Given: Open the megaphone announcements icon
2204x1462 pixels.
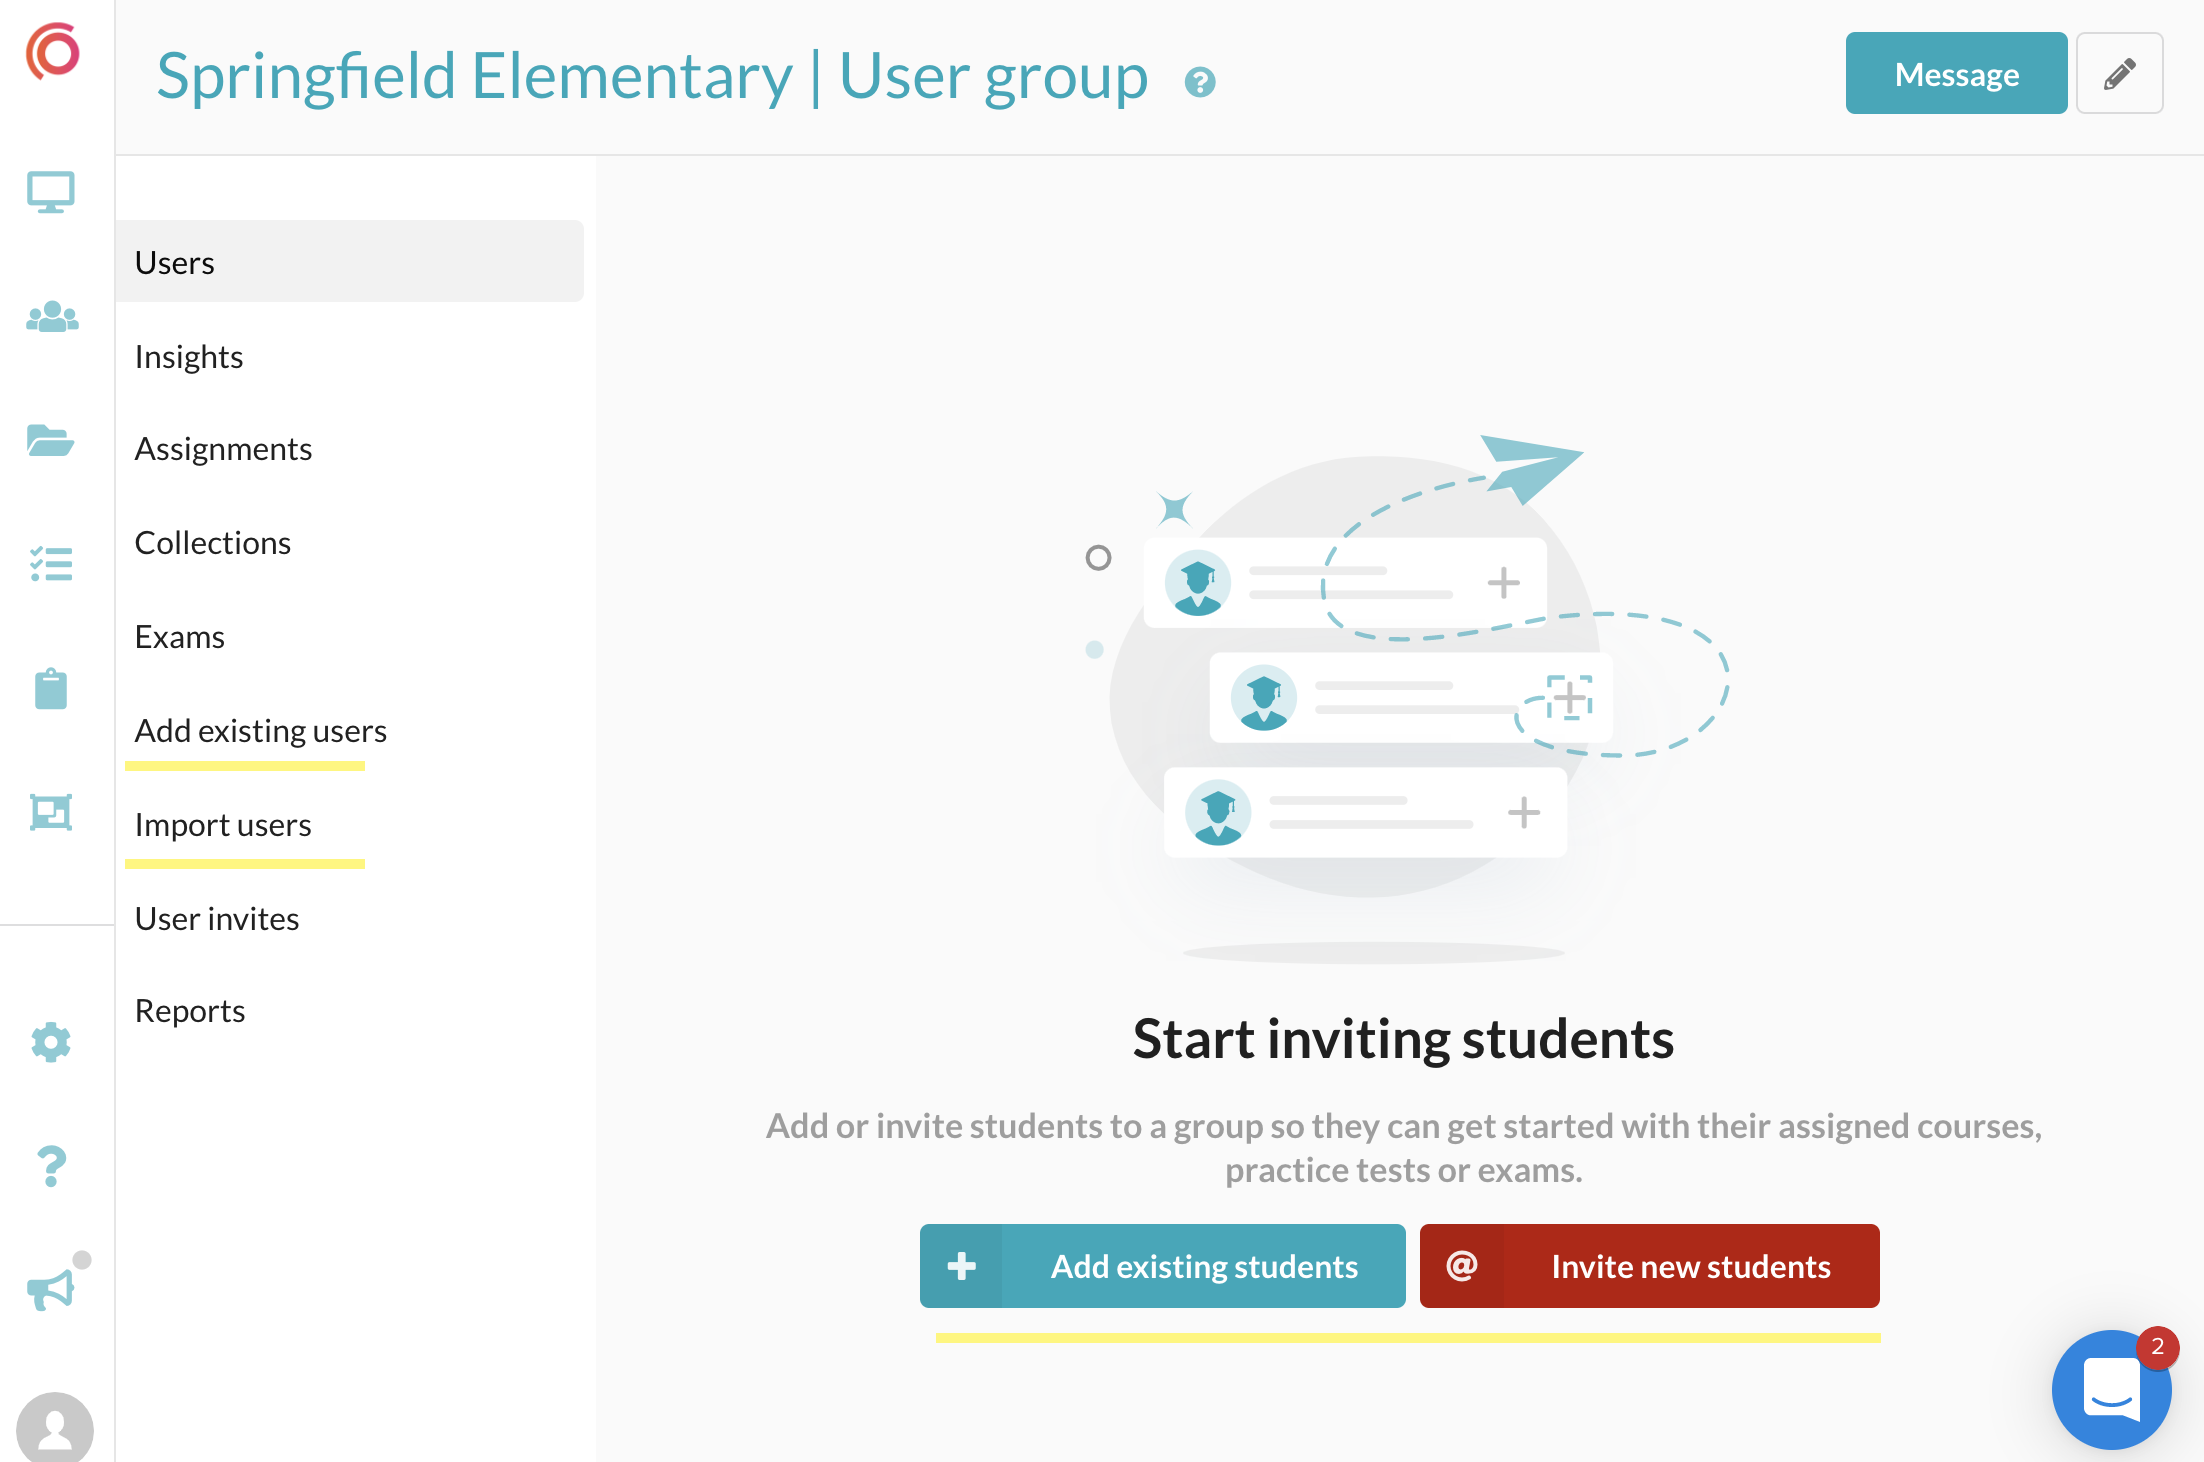Looking at the screenshot, I should point(51,1289).
